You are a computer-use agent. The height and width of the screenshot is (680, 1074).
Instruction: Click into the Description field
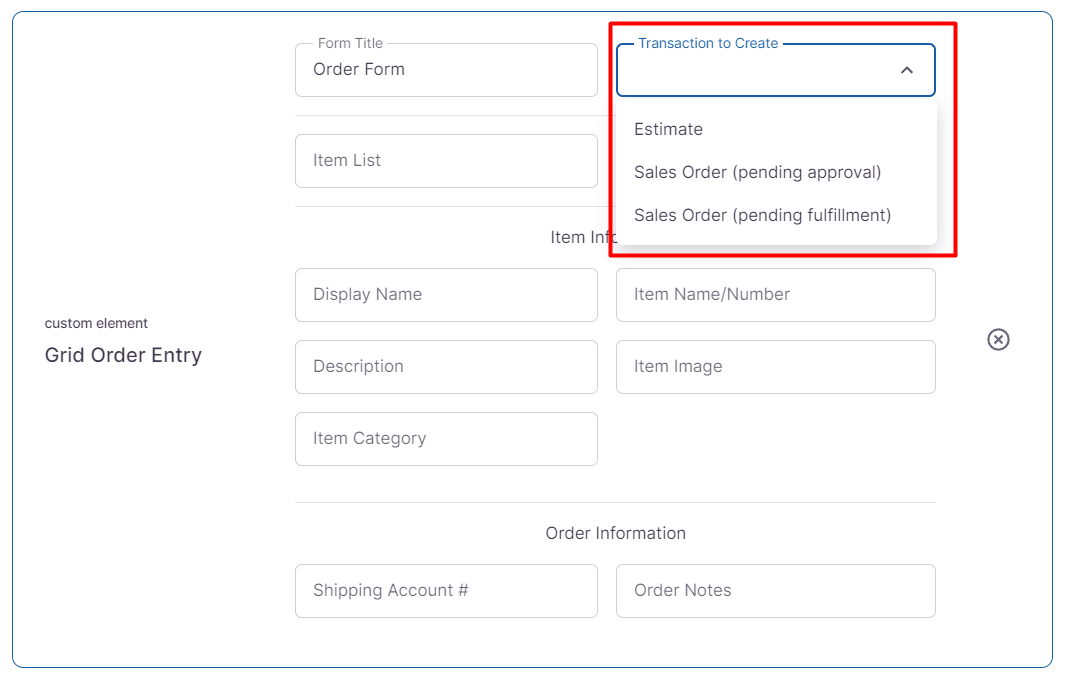446,367
